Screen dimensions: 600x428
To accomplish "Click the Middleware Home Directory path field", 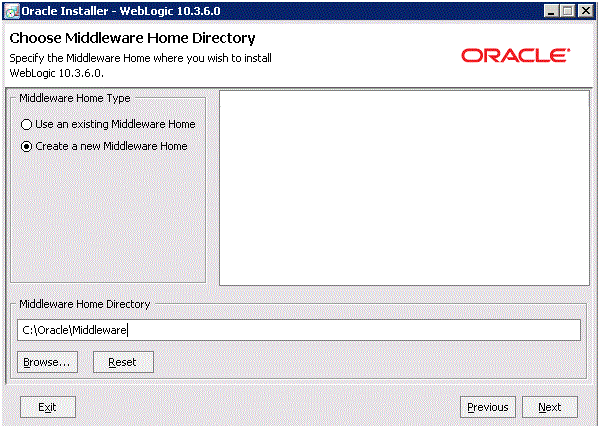I will point(298,330).
